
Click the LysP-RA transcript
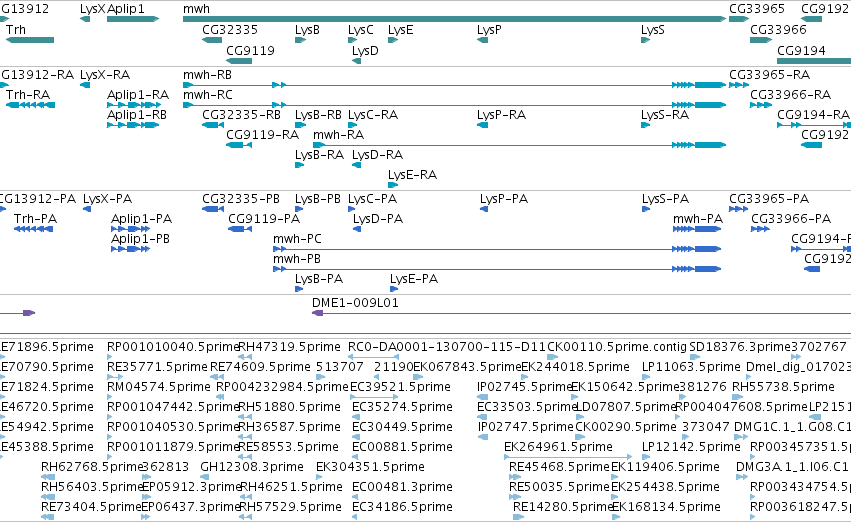(x=482, y=125)
